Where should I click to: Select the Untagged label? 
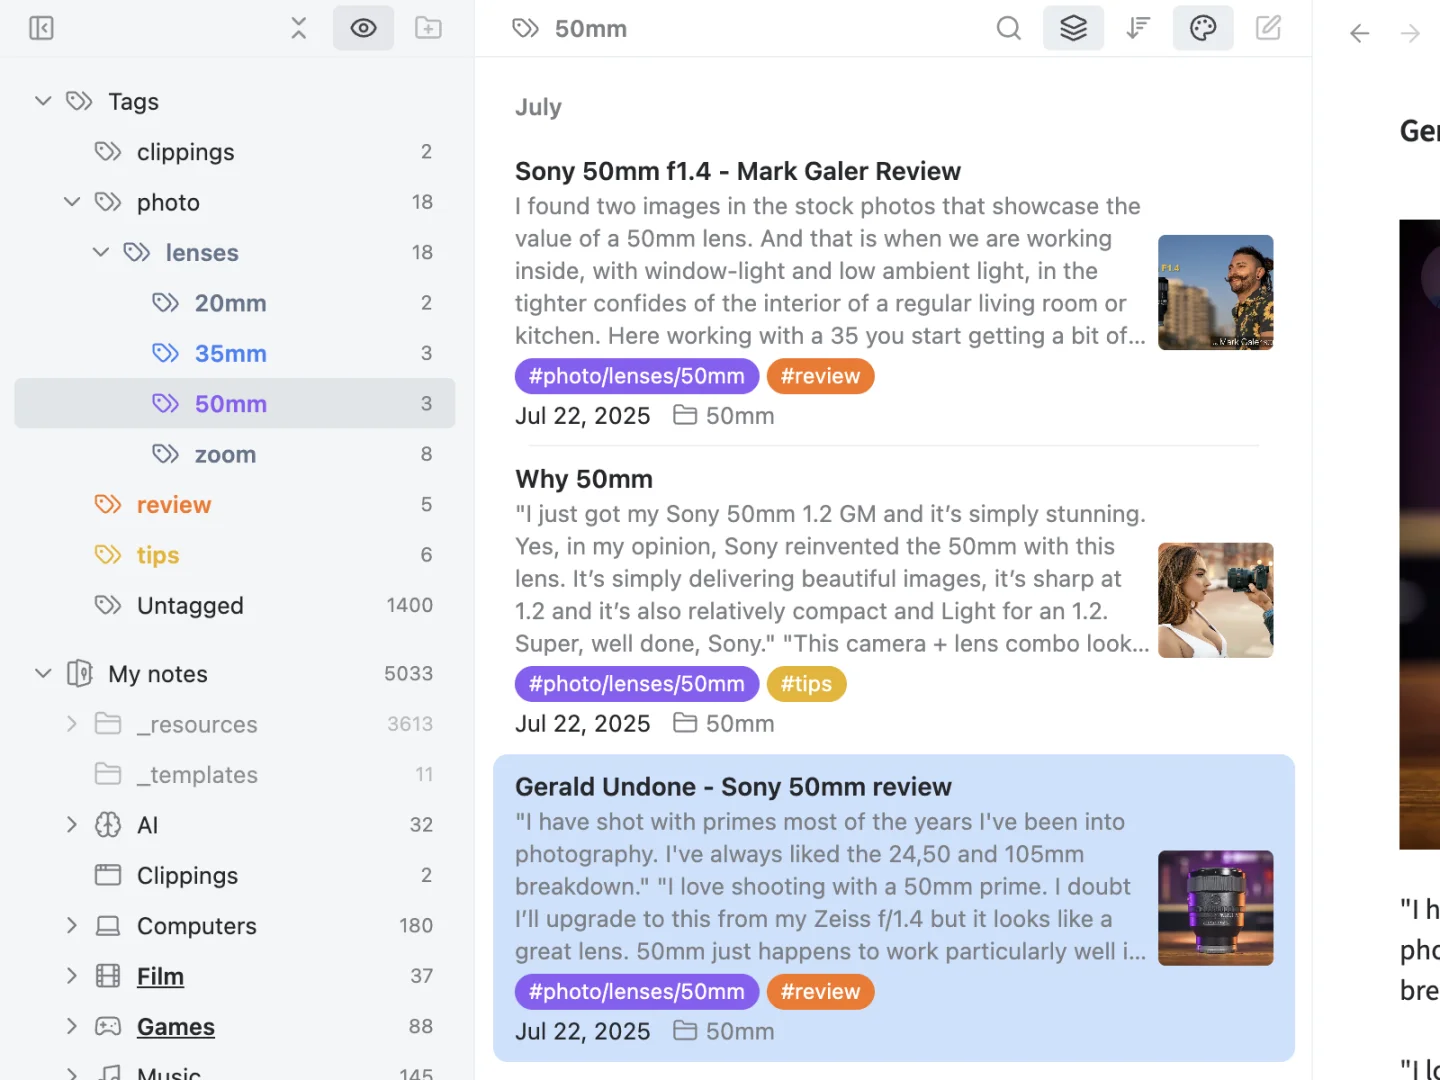(x=190, y=605)
